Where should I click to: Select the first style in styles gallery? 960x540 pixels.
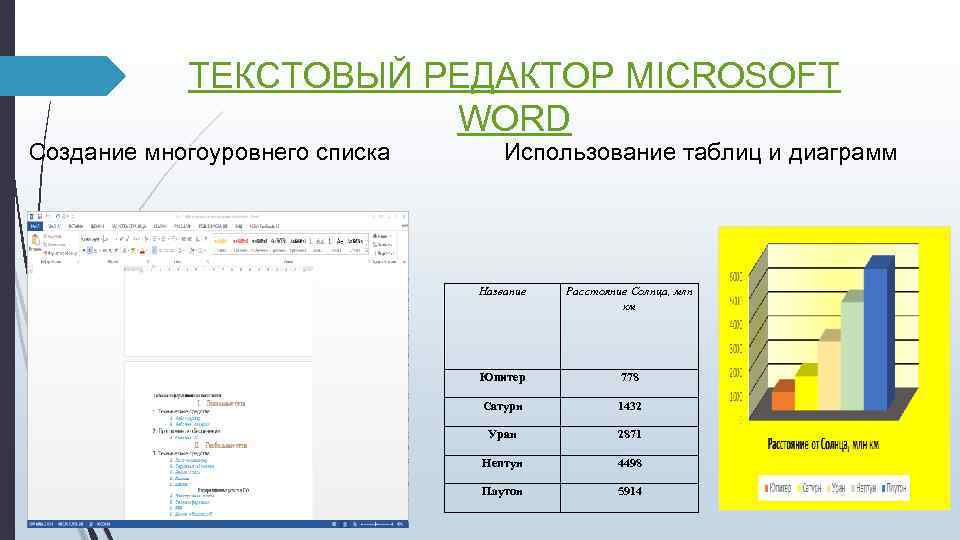(x=220, y=245)
